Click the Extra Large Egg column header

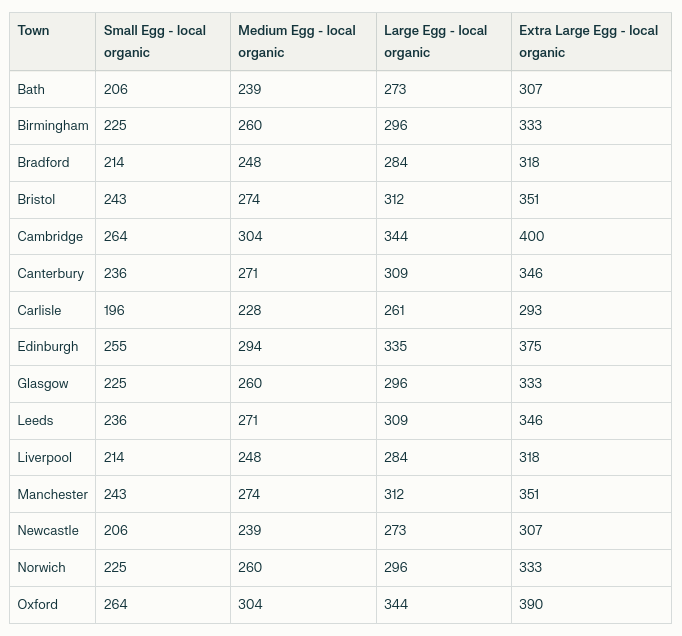588,41
